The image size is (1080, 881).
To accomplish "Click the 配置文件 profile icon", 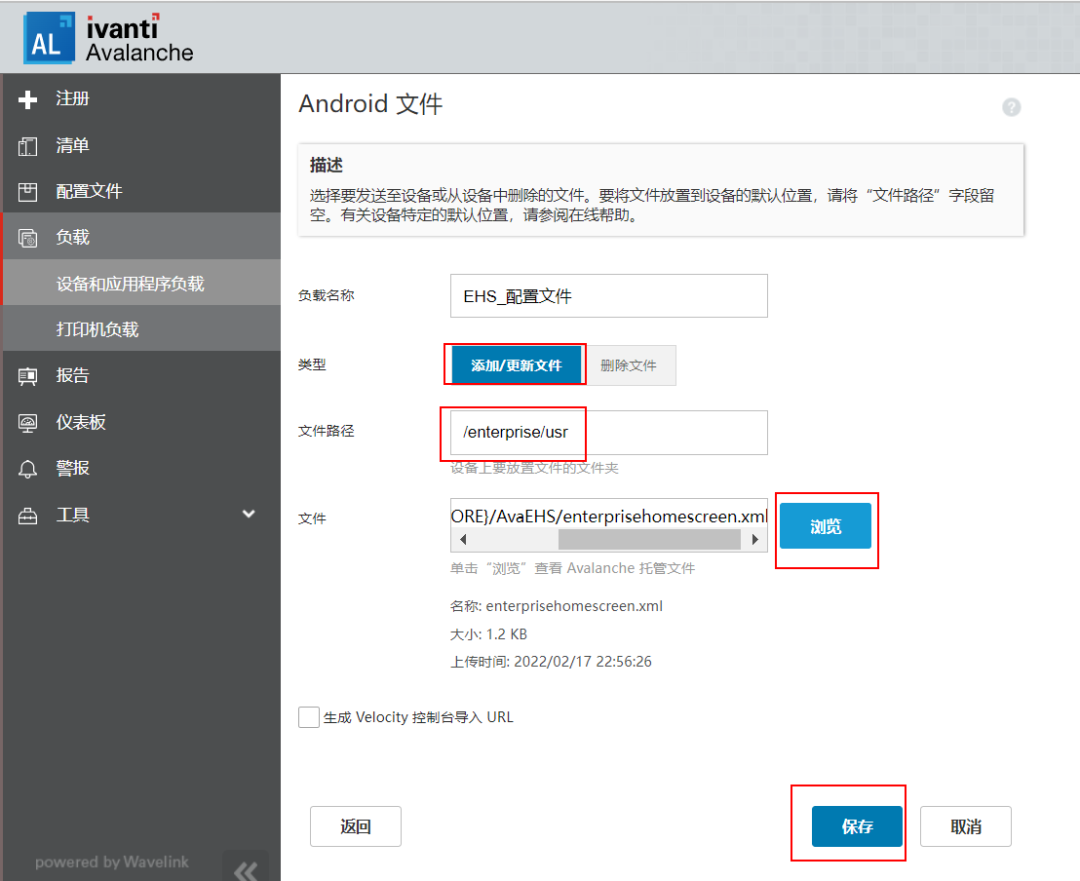I will point(28,192).
